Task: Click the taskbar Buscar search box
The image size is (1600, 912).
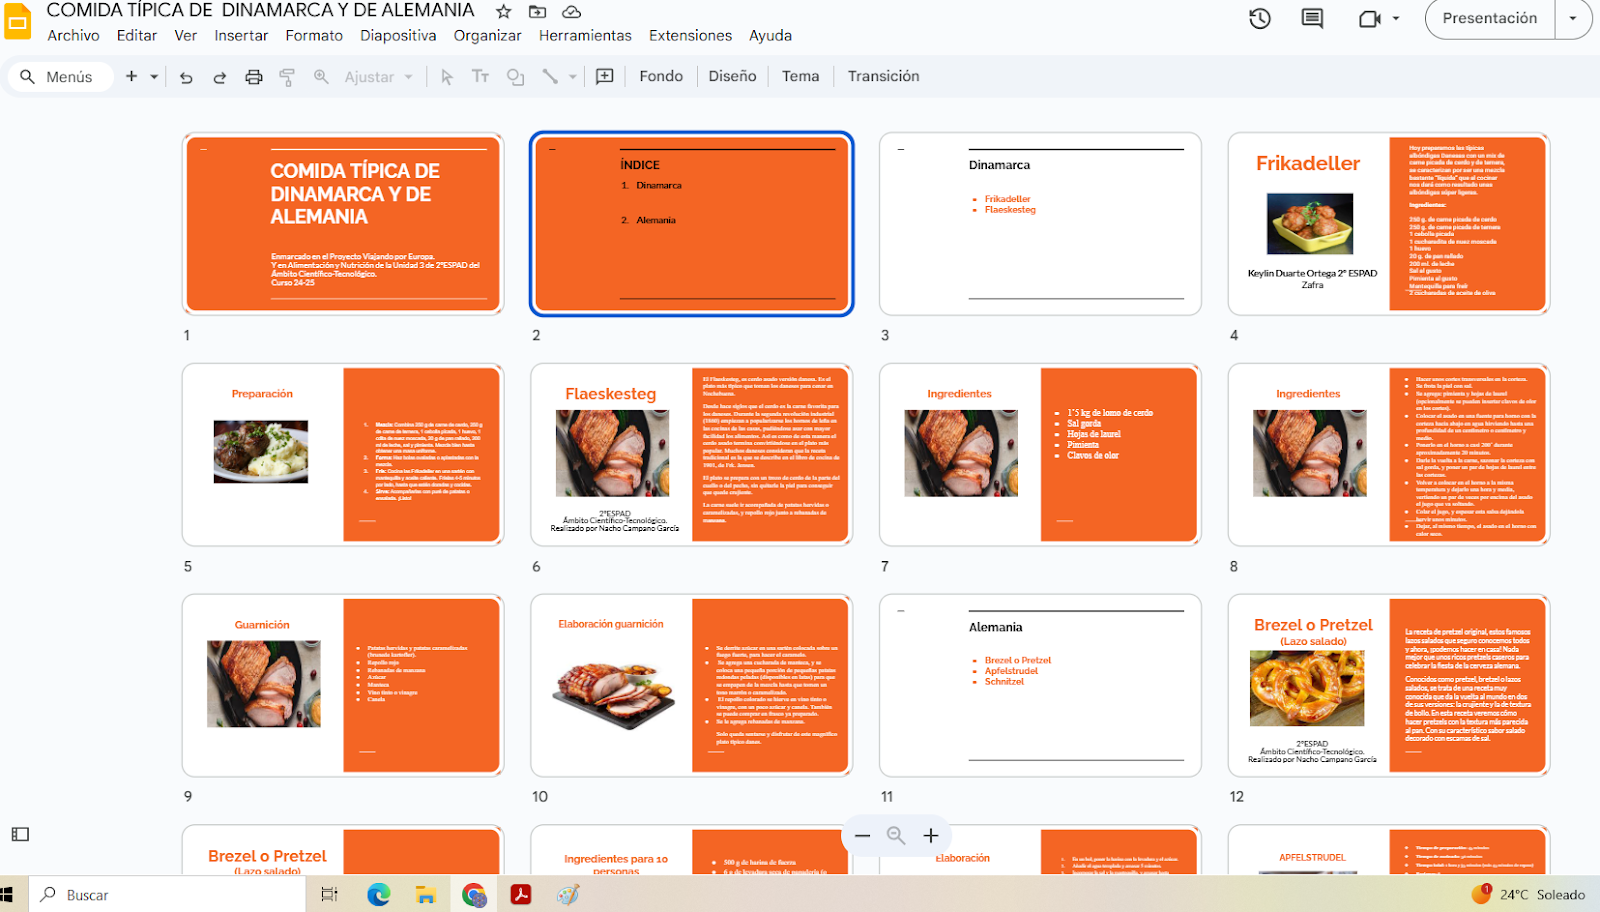Action: 165,895
